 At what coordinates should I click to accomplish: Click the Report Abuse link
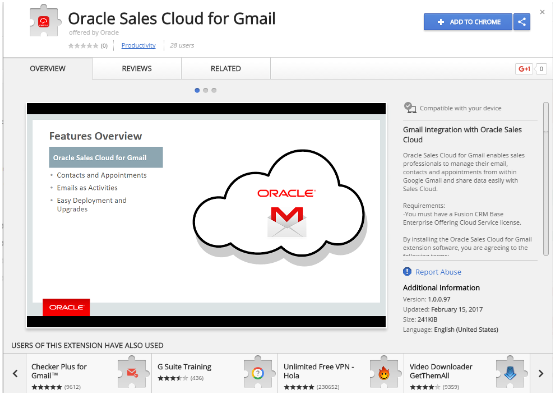(x=438, y=272)
